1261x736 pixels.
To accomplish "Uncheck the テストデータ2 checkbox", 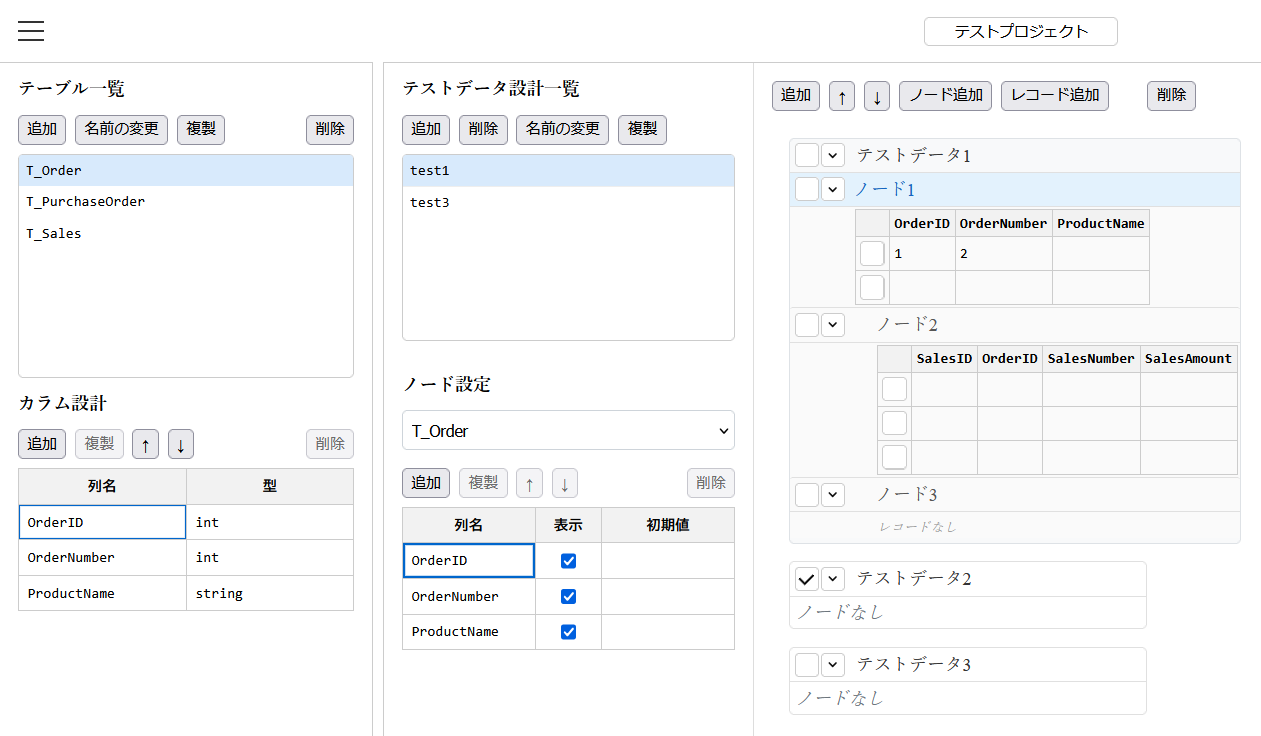I will tap(807, 579).
